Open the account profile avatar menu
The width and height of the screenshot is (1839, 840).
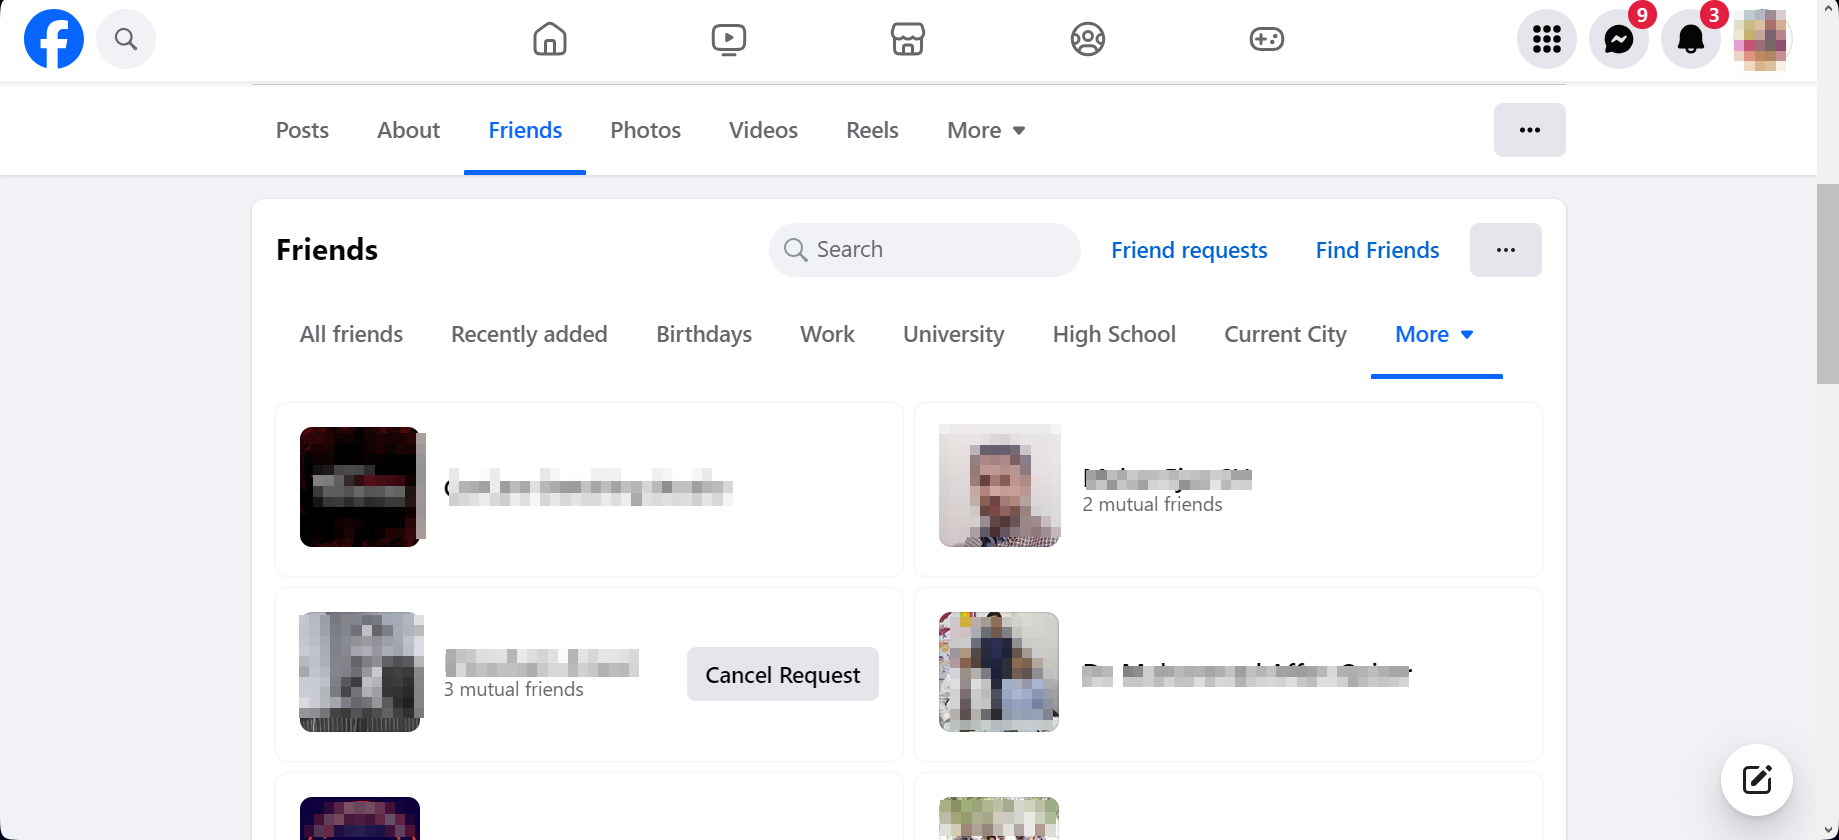(1762, 39)
